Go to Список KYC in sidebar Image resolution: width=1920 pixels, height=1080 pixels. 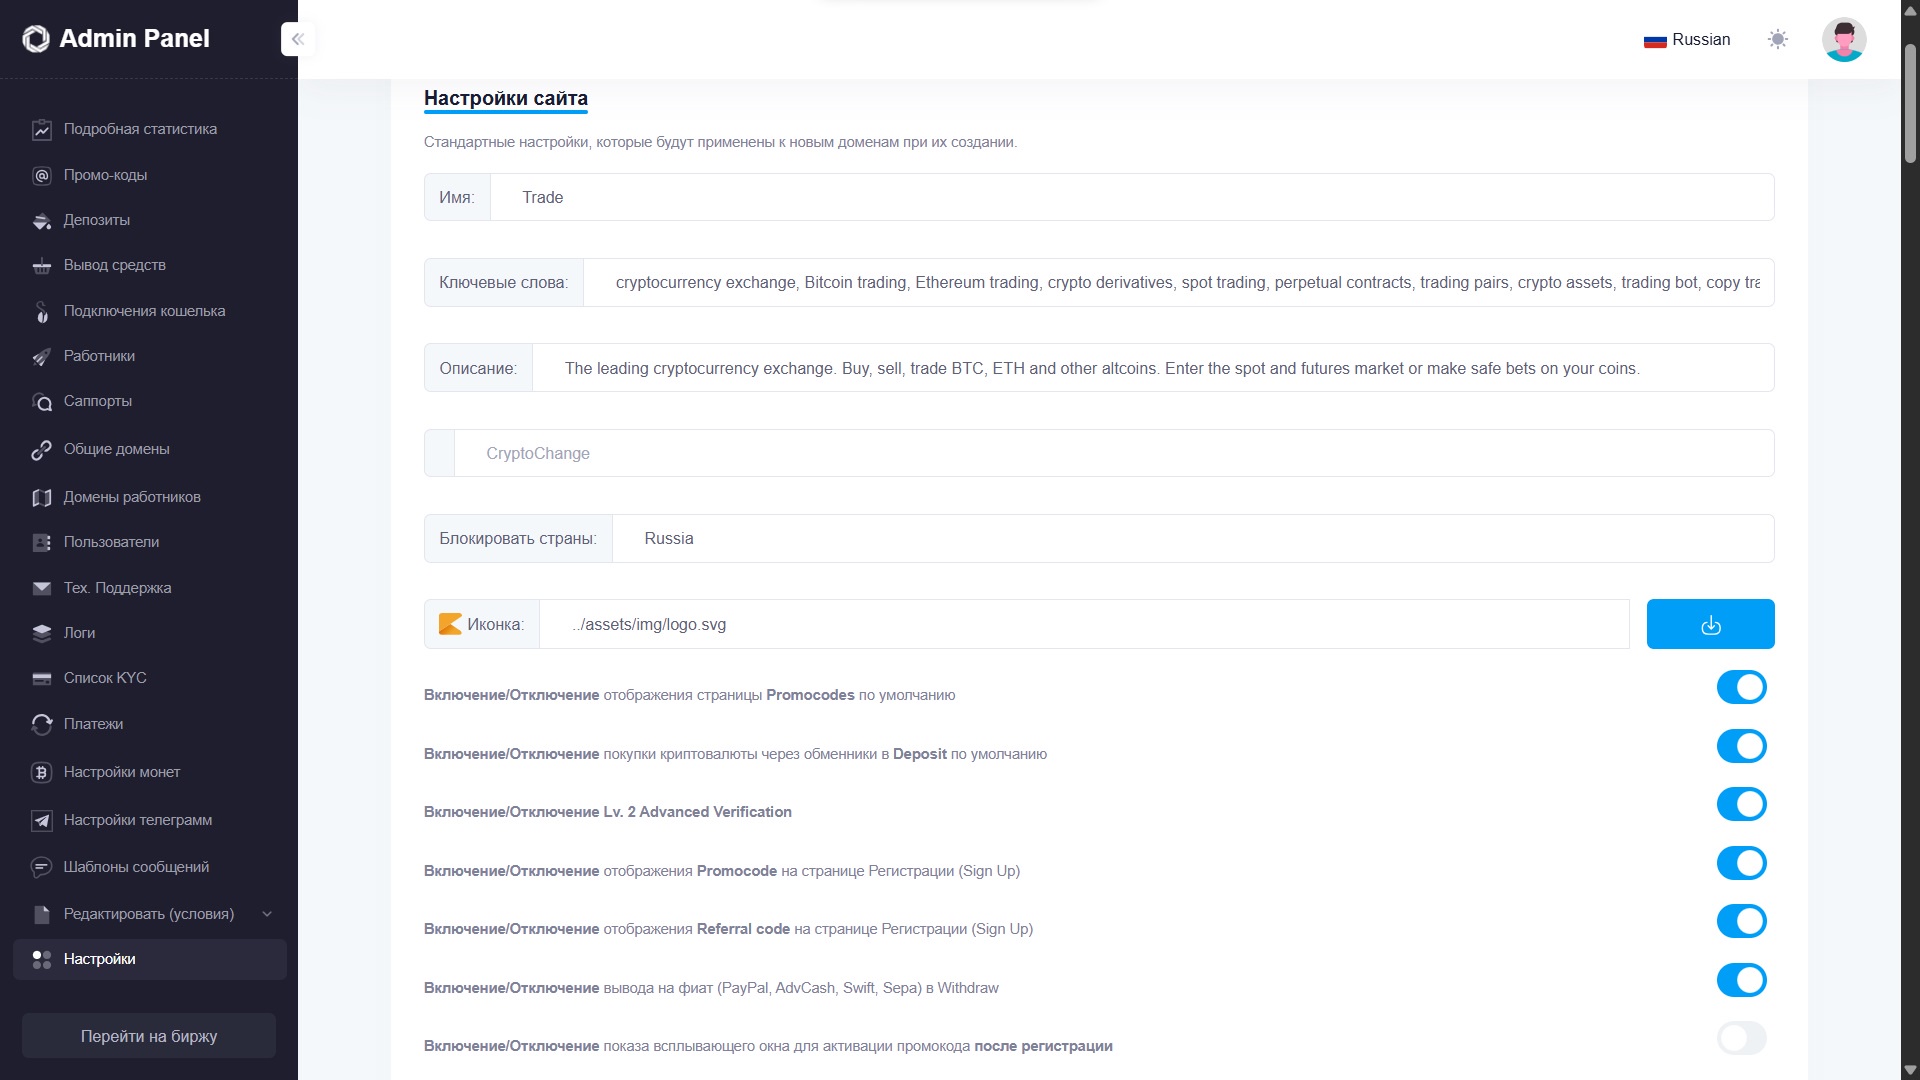[105, 678]
